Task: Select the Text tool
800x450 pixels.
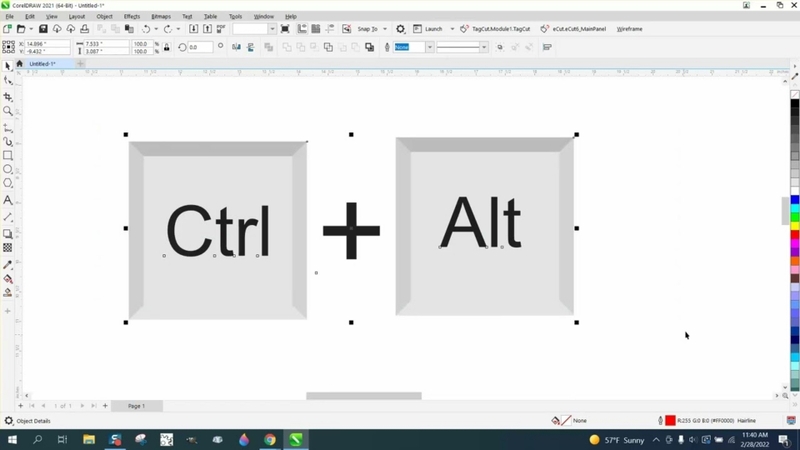Action: (8, 200)
